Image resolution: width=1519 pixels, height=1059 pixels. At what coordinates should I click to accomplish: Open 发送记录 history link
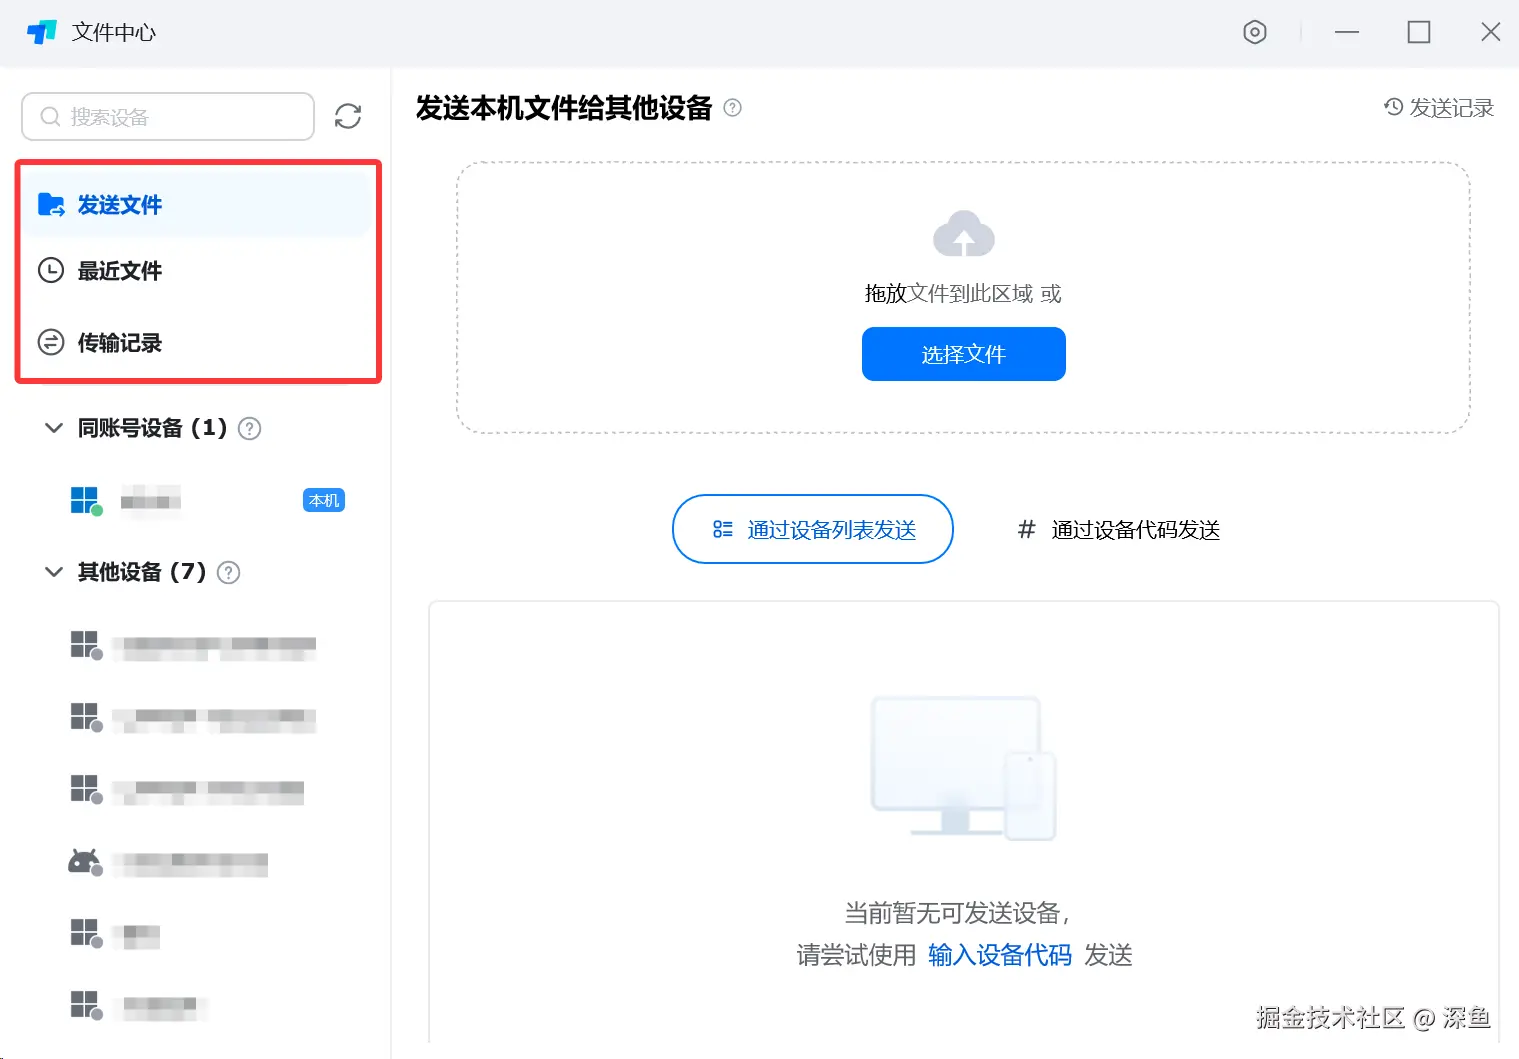[x=1439, y=107]
